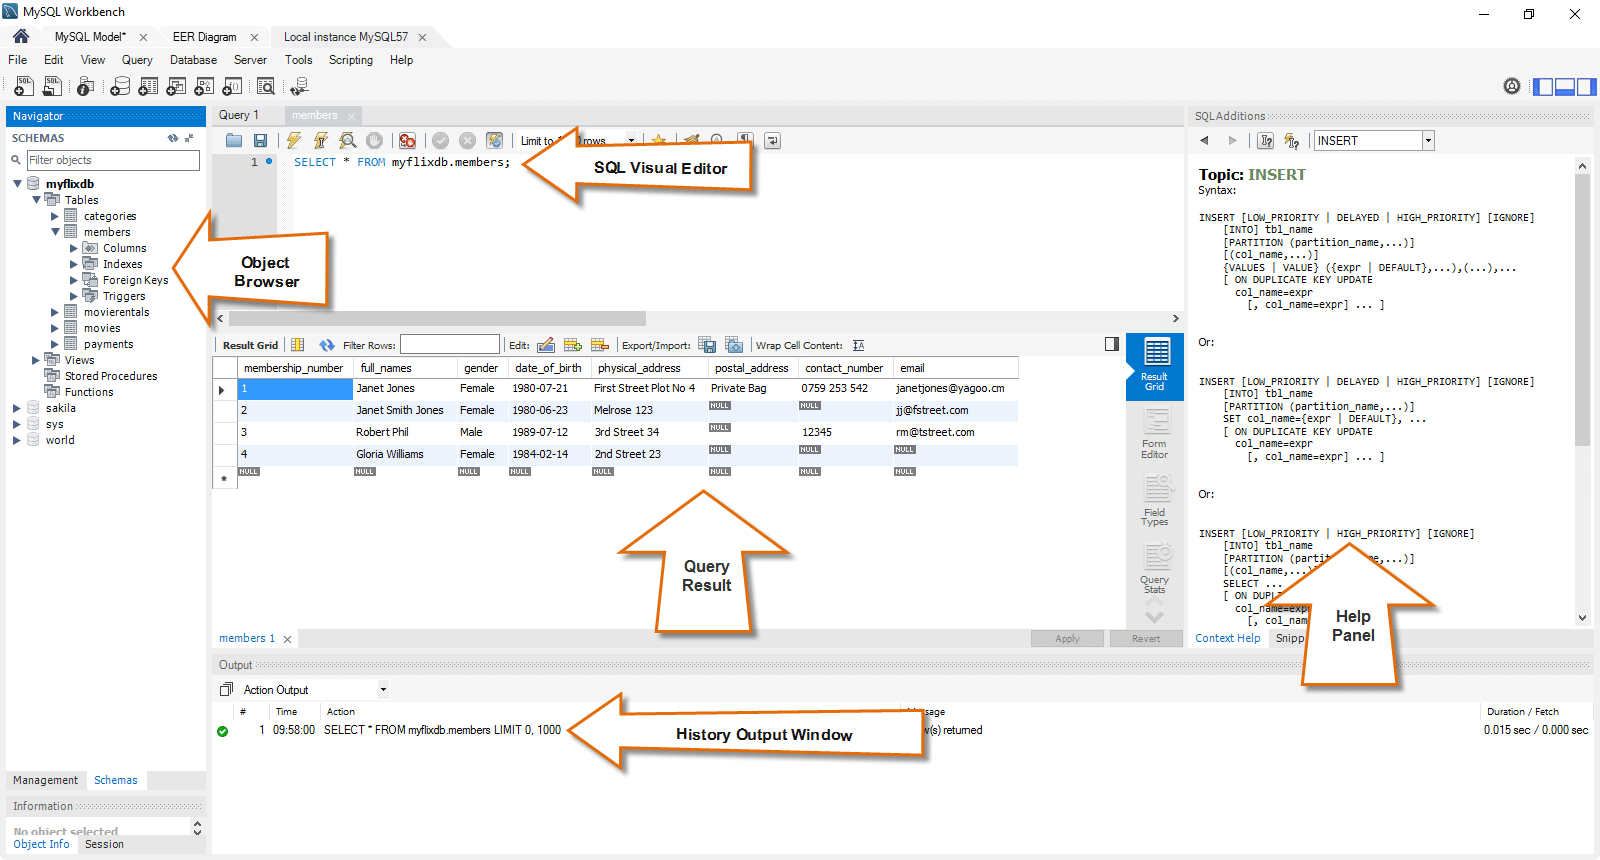The width and height of the screenshot is (1600, 860).
Task: Click the Explain query magnifier icon
Action: 348,141
